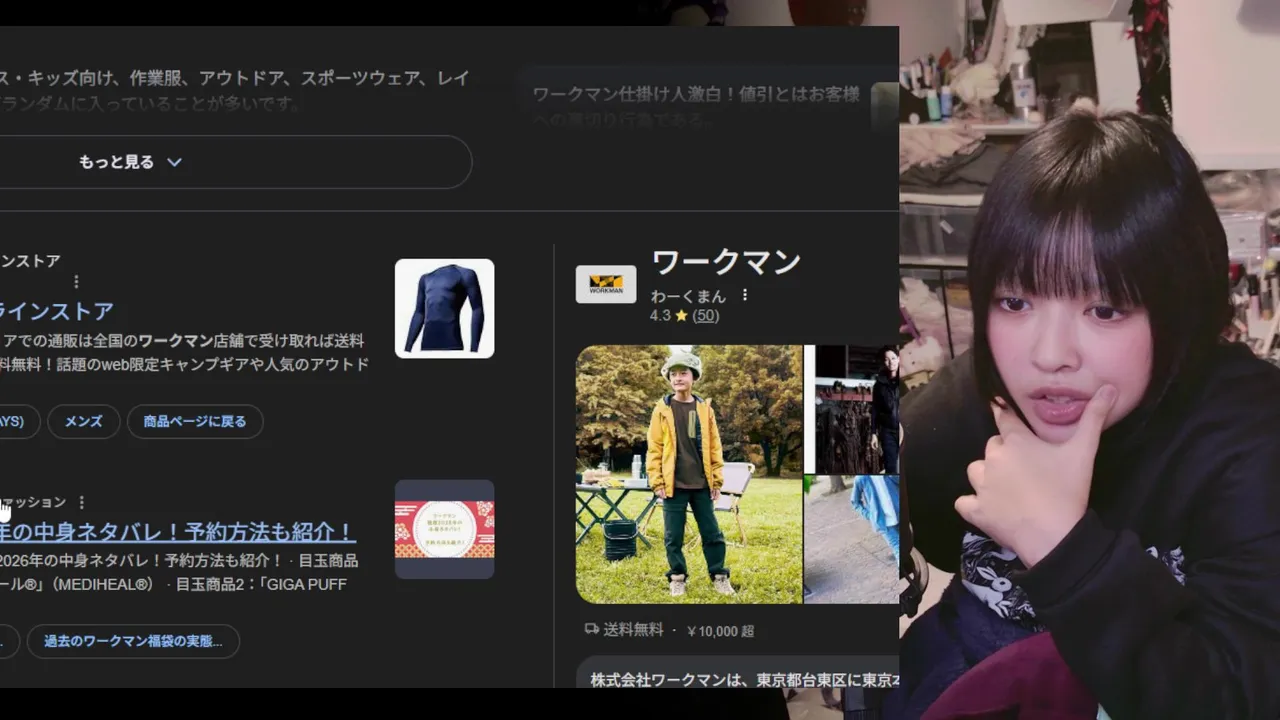Viewport: 1280px width, 720px height.
Task: Open the navy compression shirt thumbnail
Action: (444, 308)
